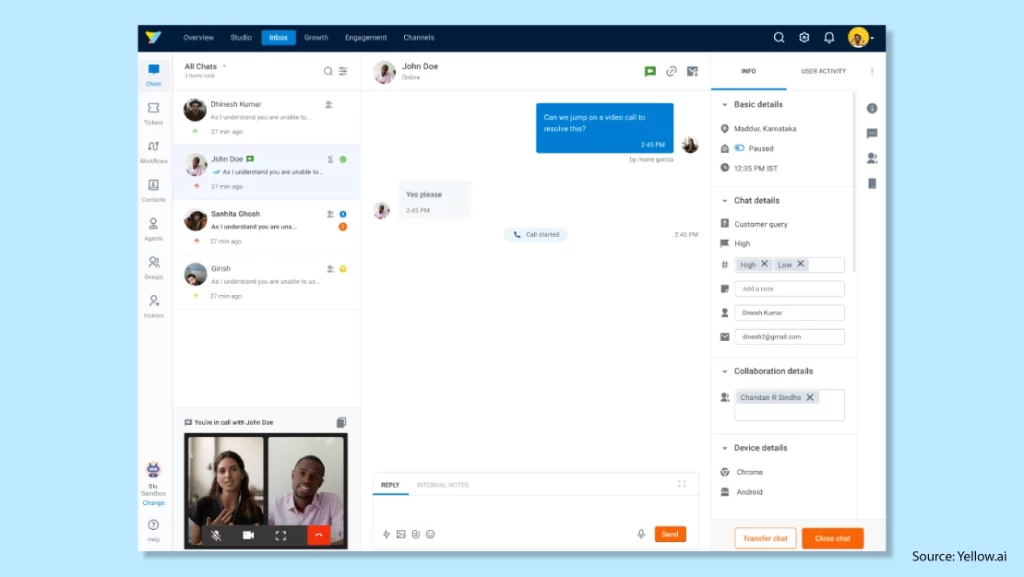The height and width of the screenshot is (577, 1024).
Task: Open the settings gear in top bar
Action: tap(804, 37)
